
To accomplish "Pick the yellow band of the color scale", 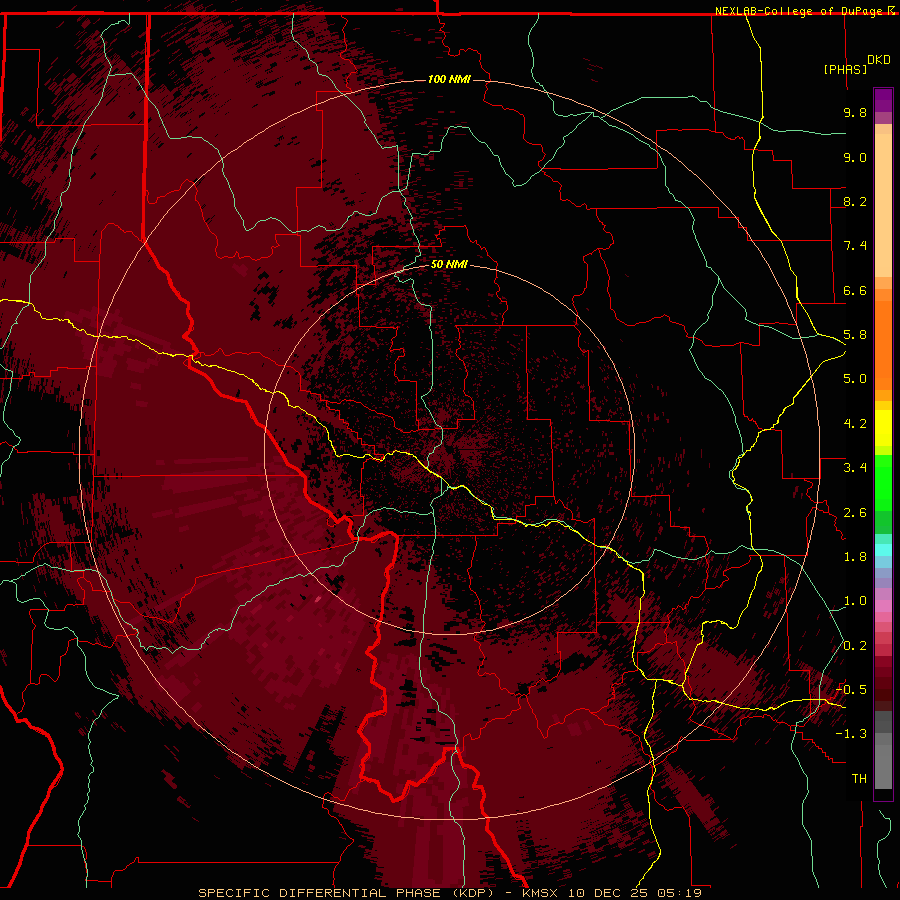I will (x=883, y=428).
